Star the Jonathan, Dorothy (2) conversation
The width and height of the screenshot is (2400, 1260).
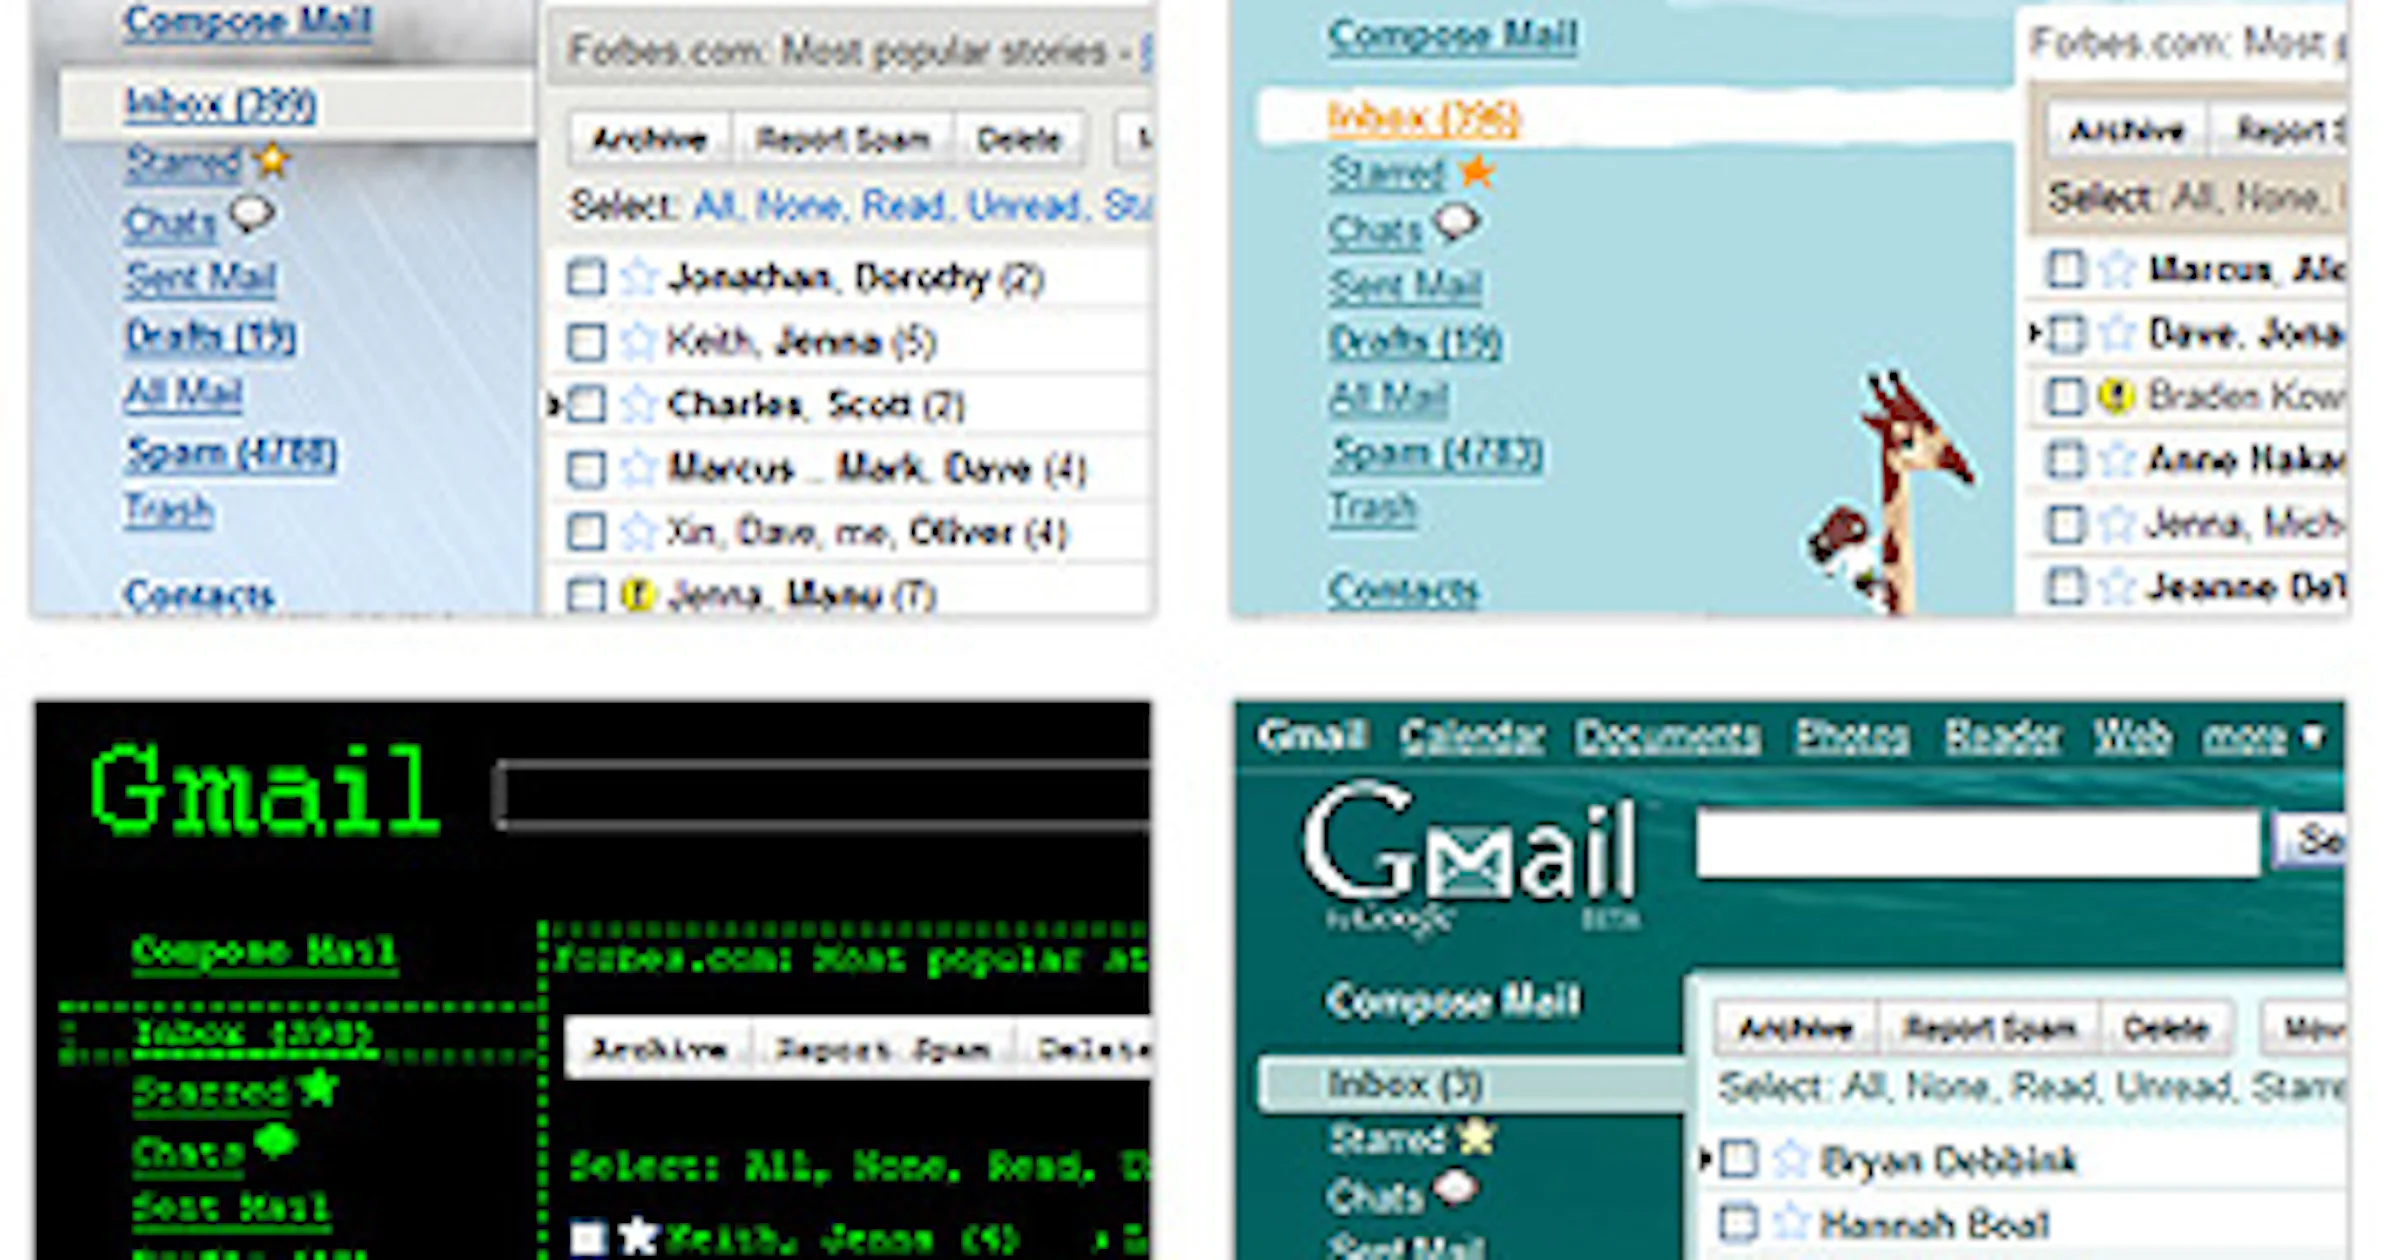[637, 277]
